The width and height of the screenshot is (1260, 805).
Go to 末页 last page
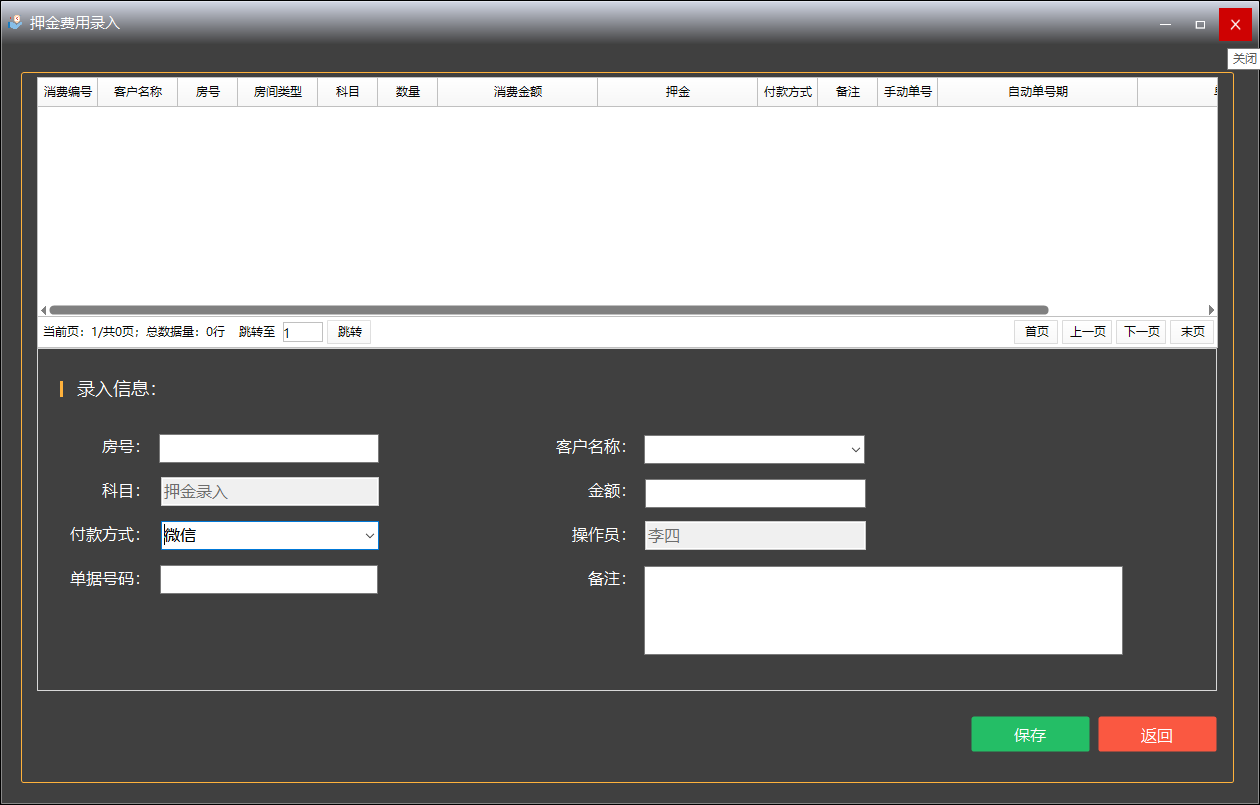click(x=1192, y=332)
